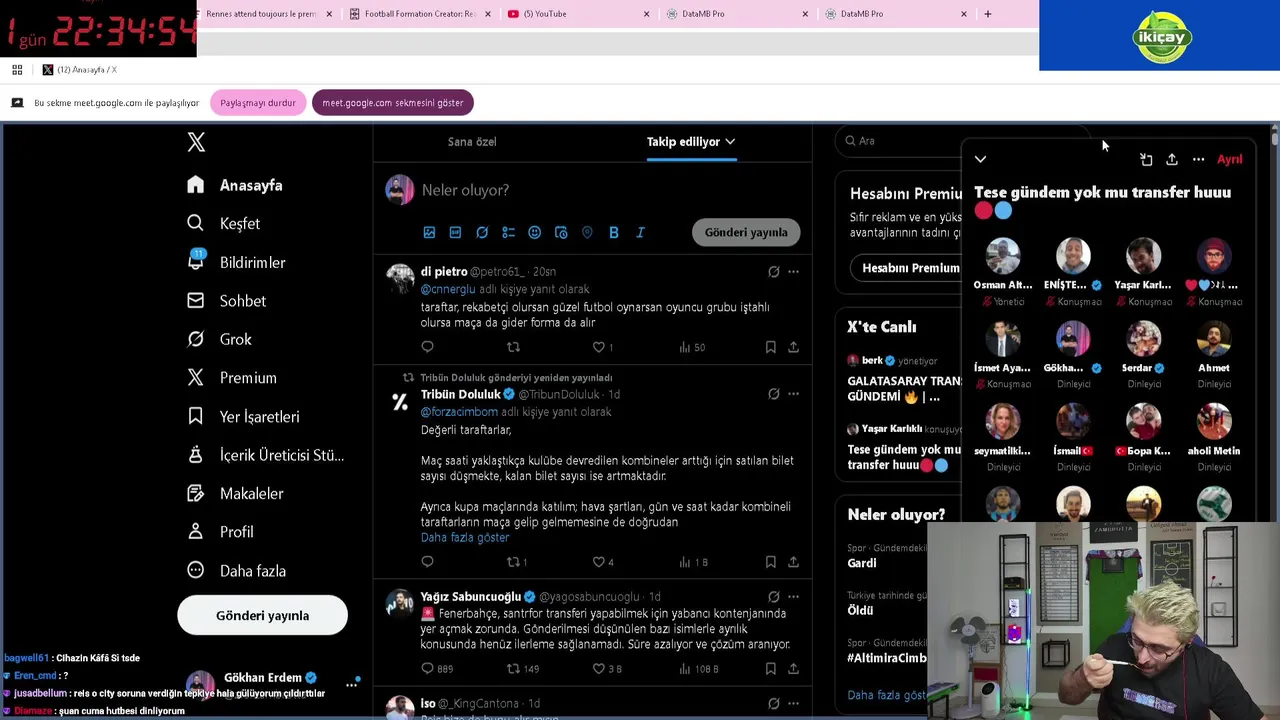Click the pop-out icon in the Space panel header
Image resolution: width=1280 pixels, height=720 pixels.
(1146, 159)
